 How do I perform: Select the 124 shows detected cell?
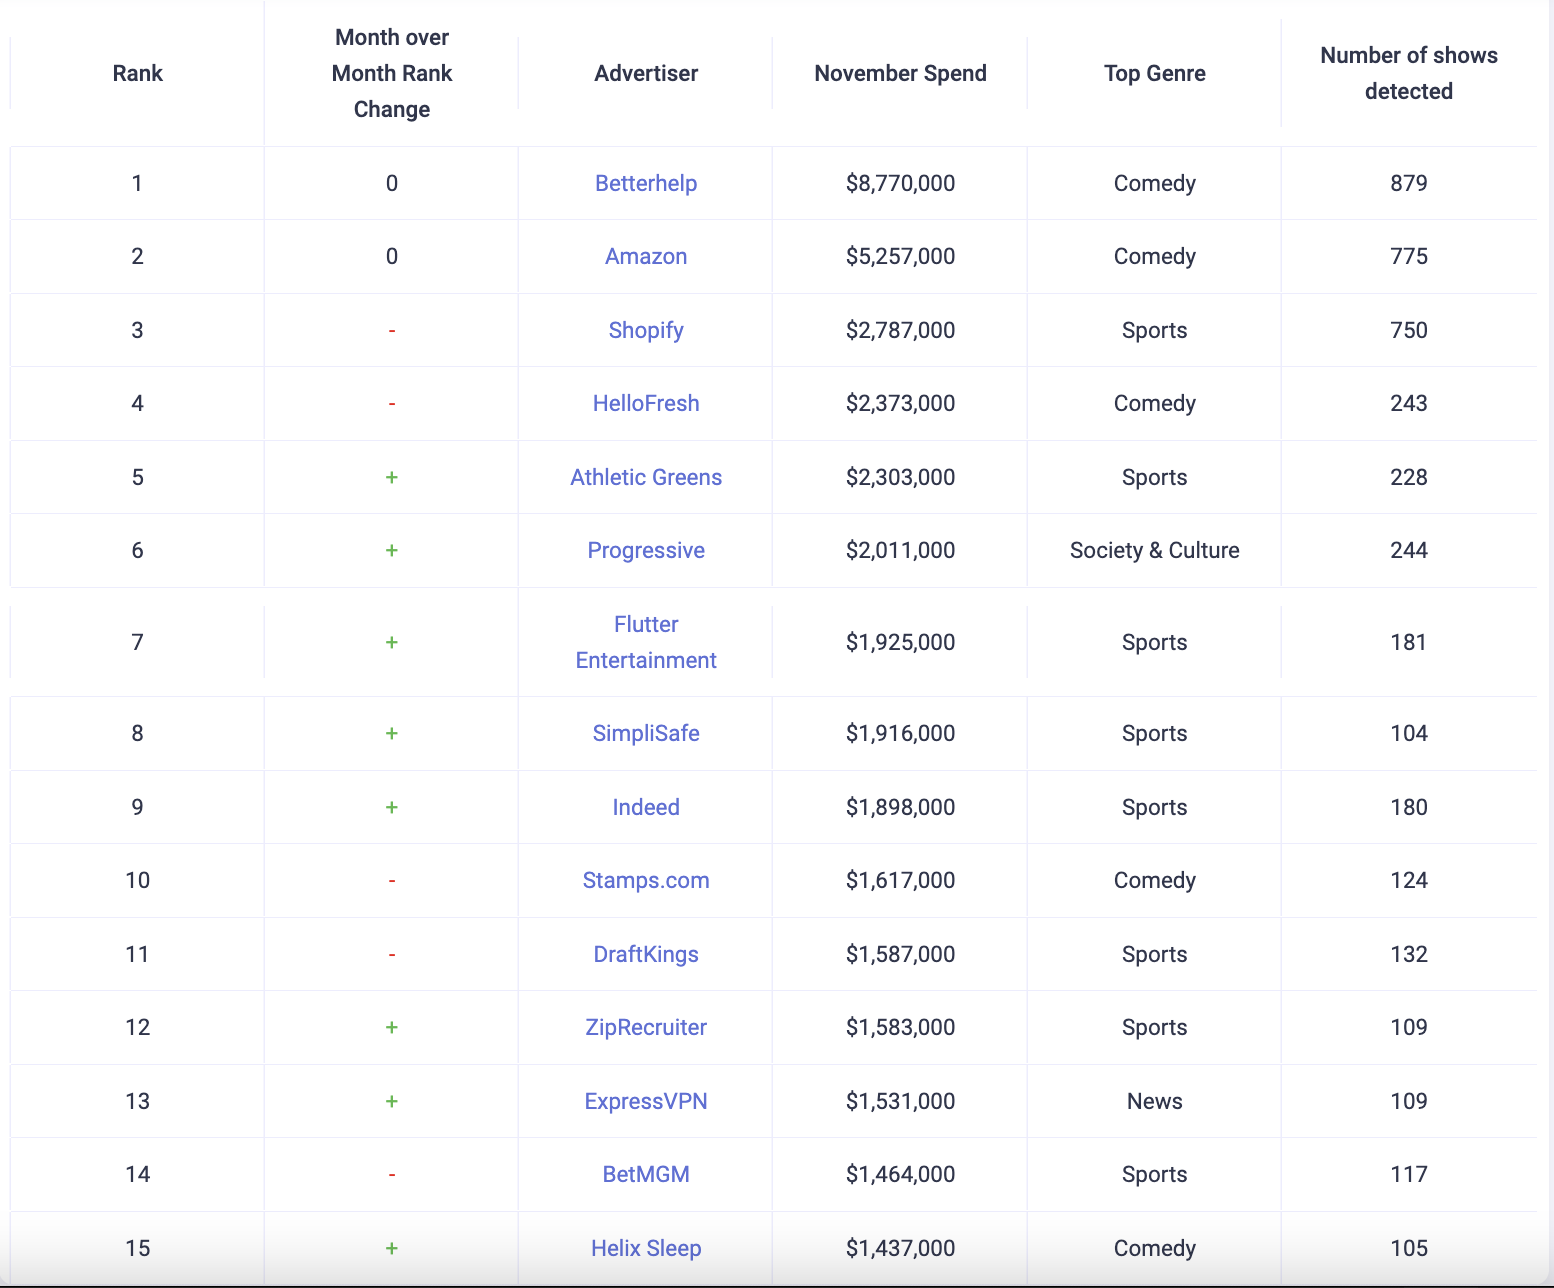point(1409,880)
